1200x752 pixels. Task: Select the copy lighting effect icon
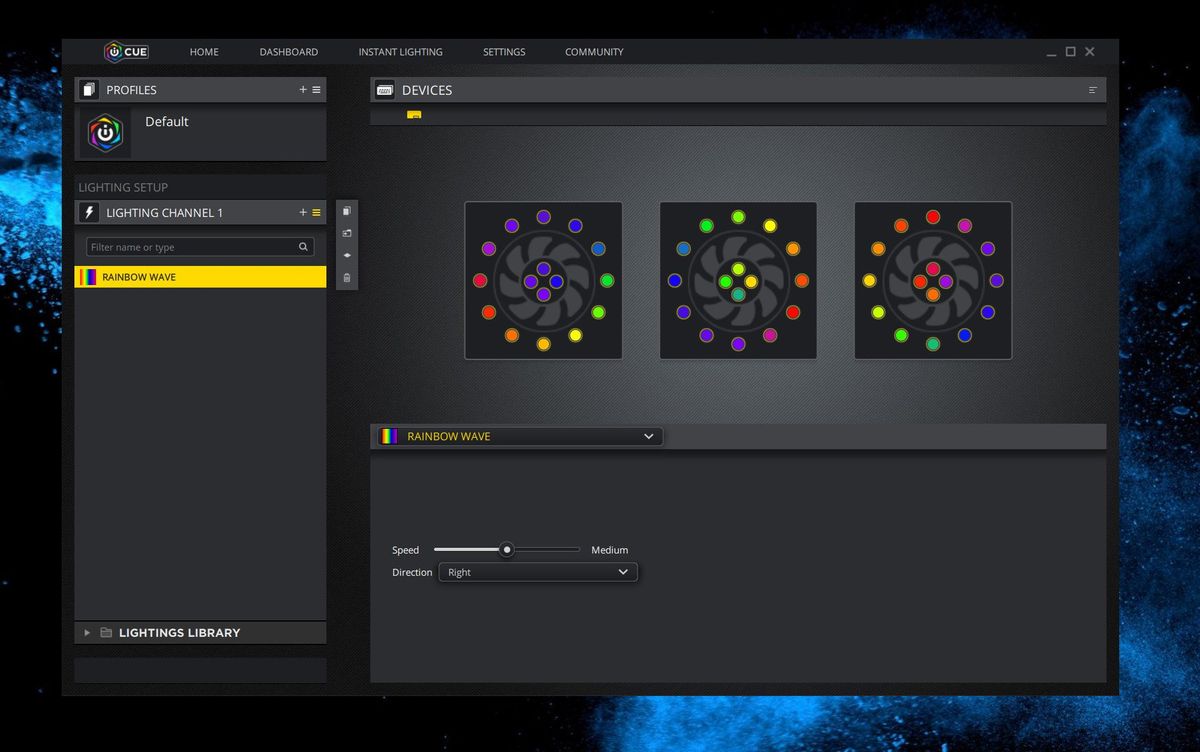point(346,211)
